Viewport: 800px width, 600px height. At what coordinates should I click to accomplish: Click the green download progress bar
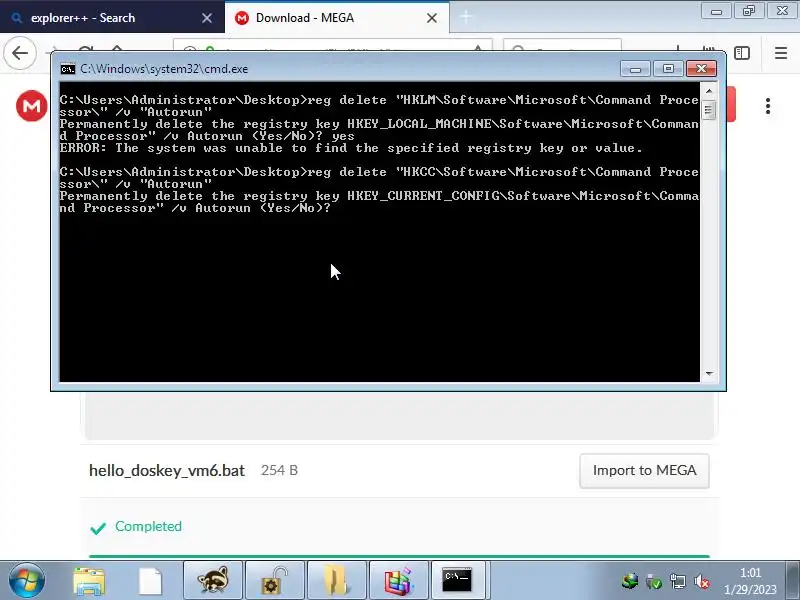tap(399, 556)
